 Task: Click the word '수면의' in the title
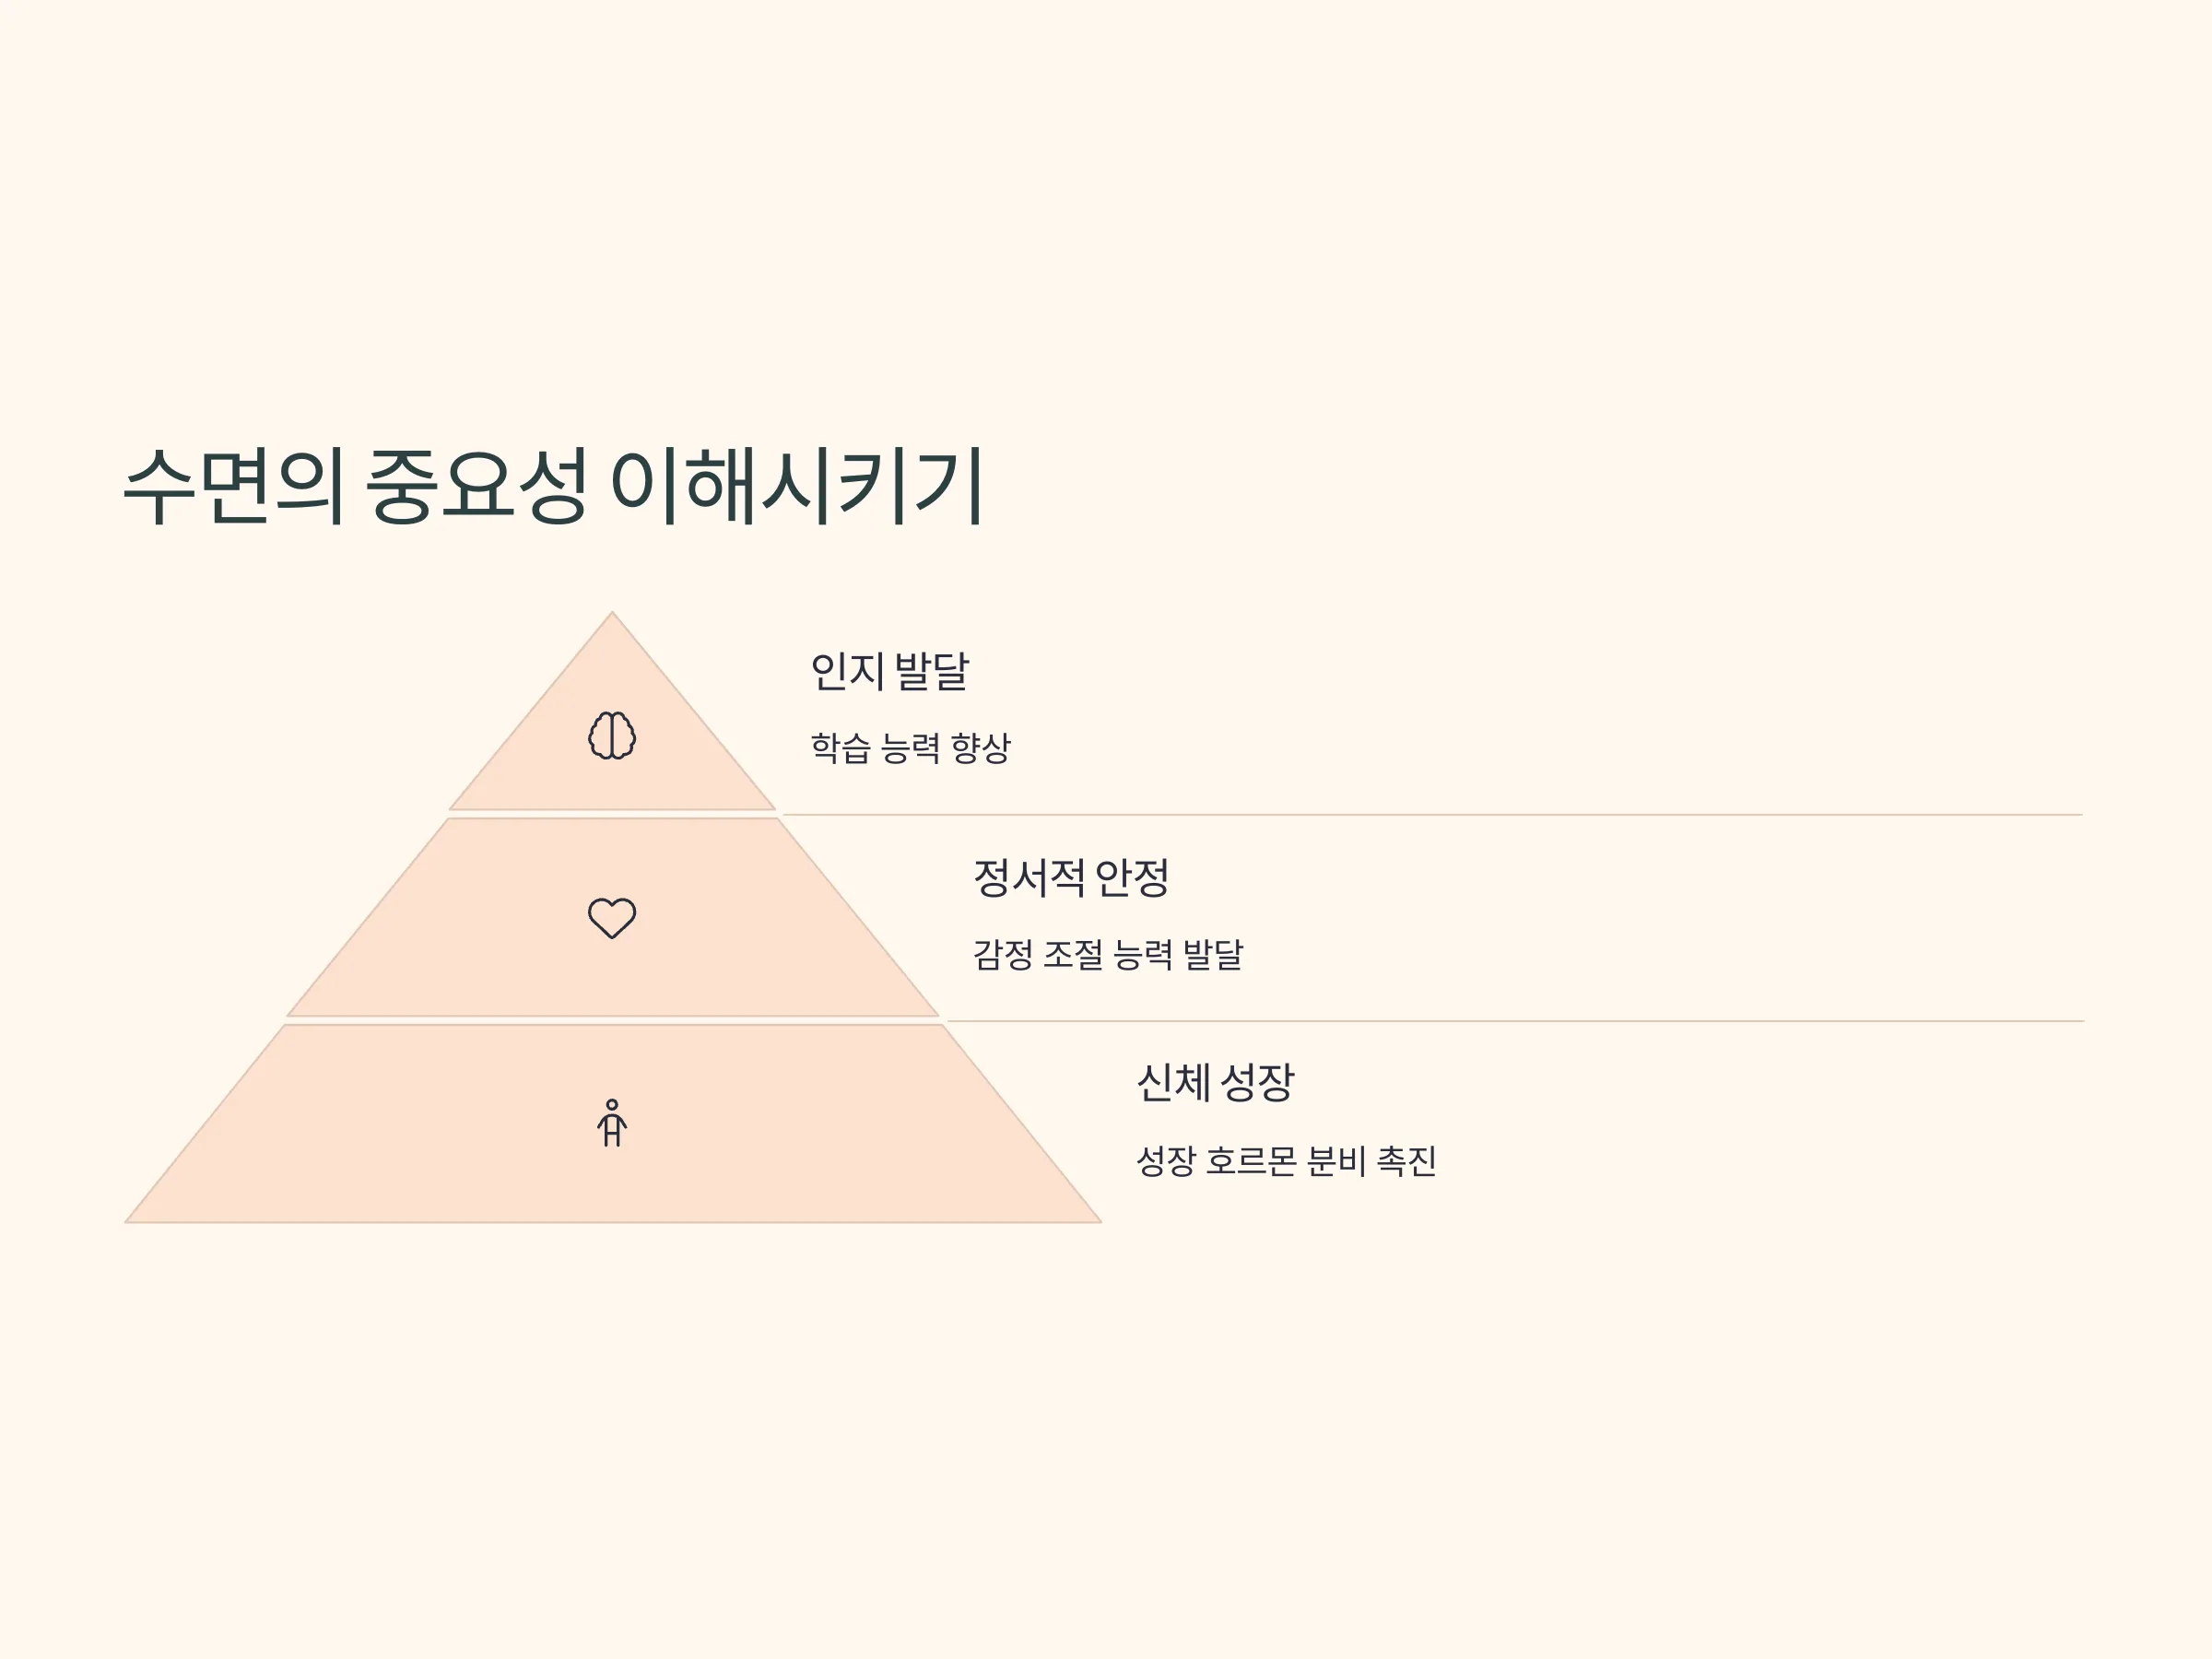(x=235, y=486)
